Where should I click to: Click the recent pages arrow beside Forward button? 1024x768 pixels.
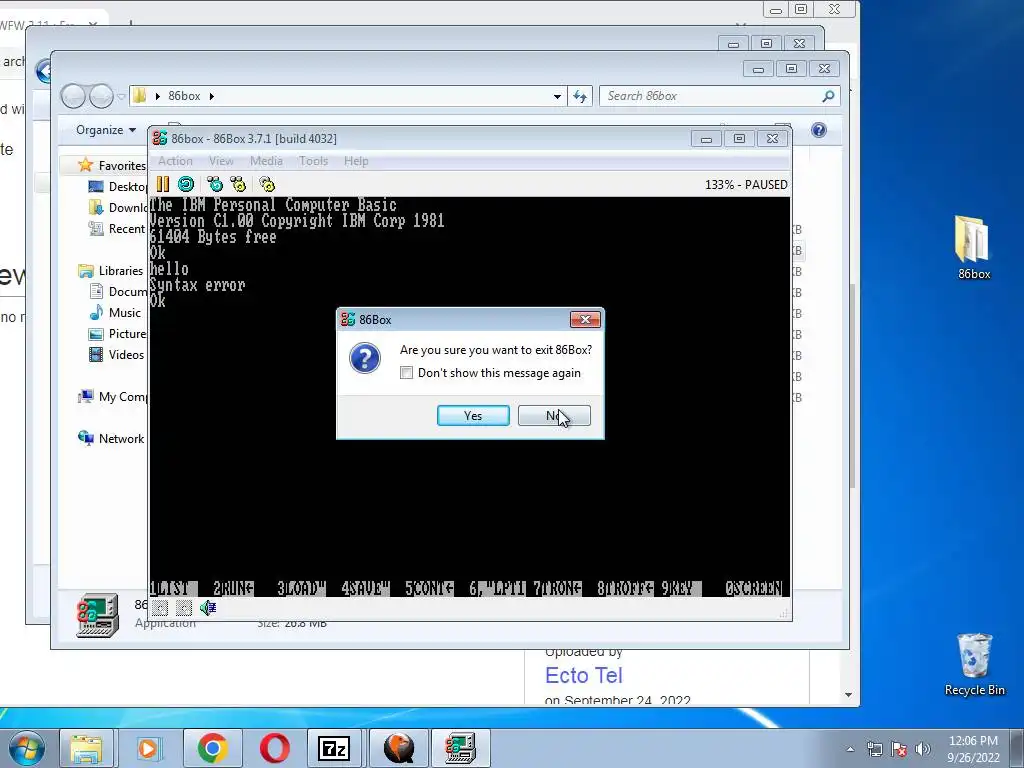pyautogui.click(x=121, y=97)
